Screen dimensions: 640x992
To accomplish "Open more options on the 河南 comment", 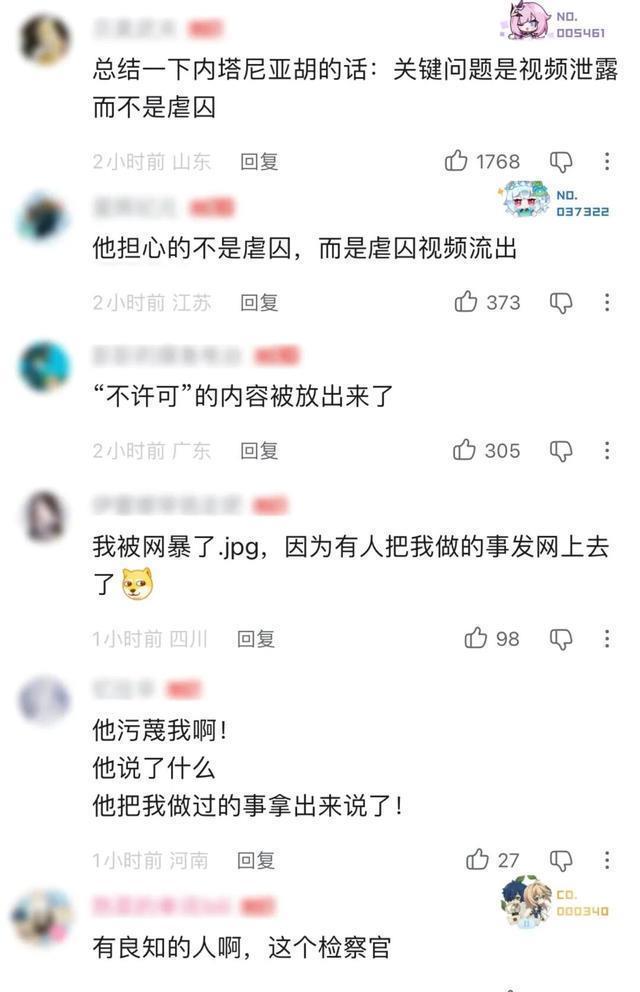I will tap(606, 860).
